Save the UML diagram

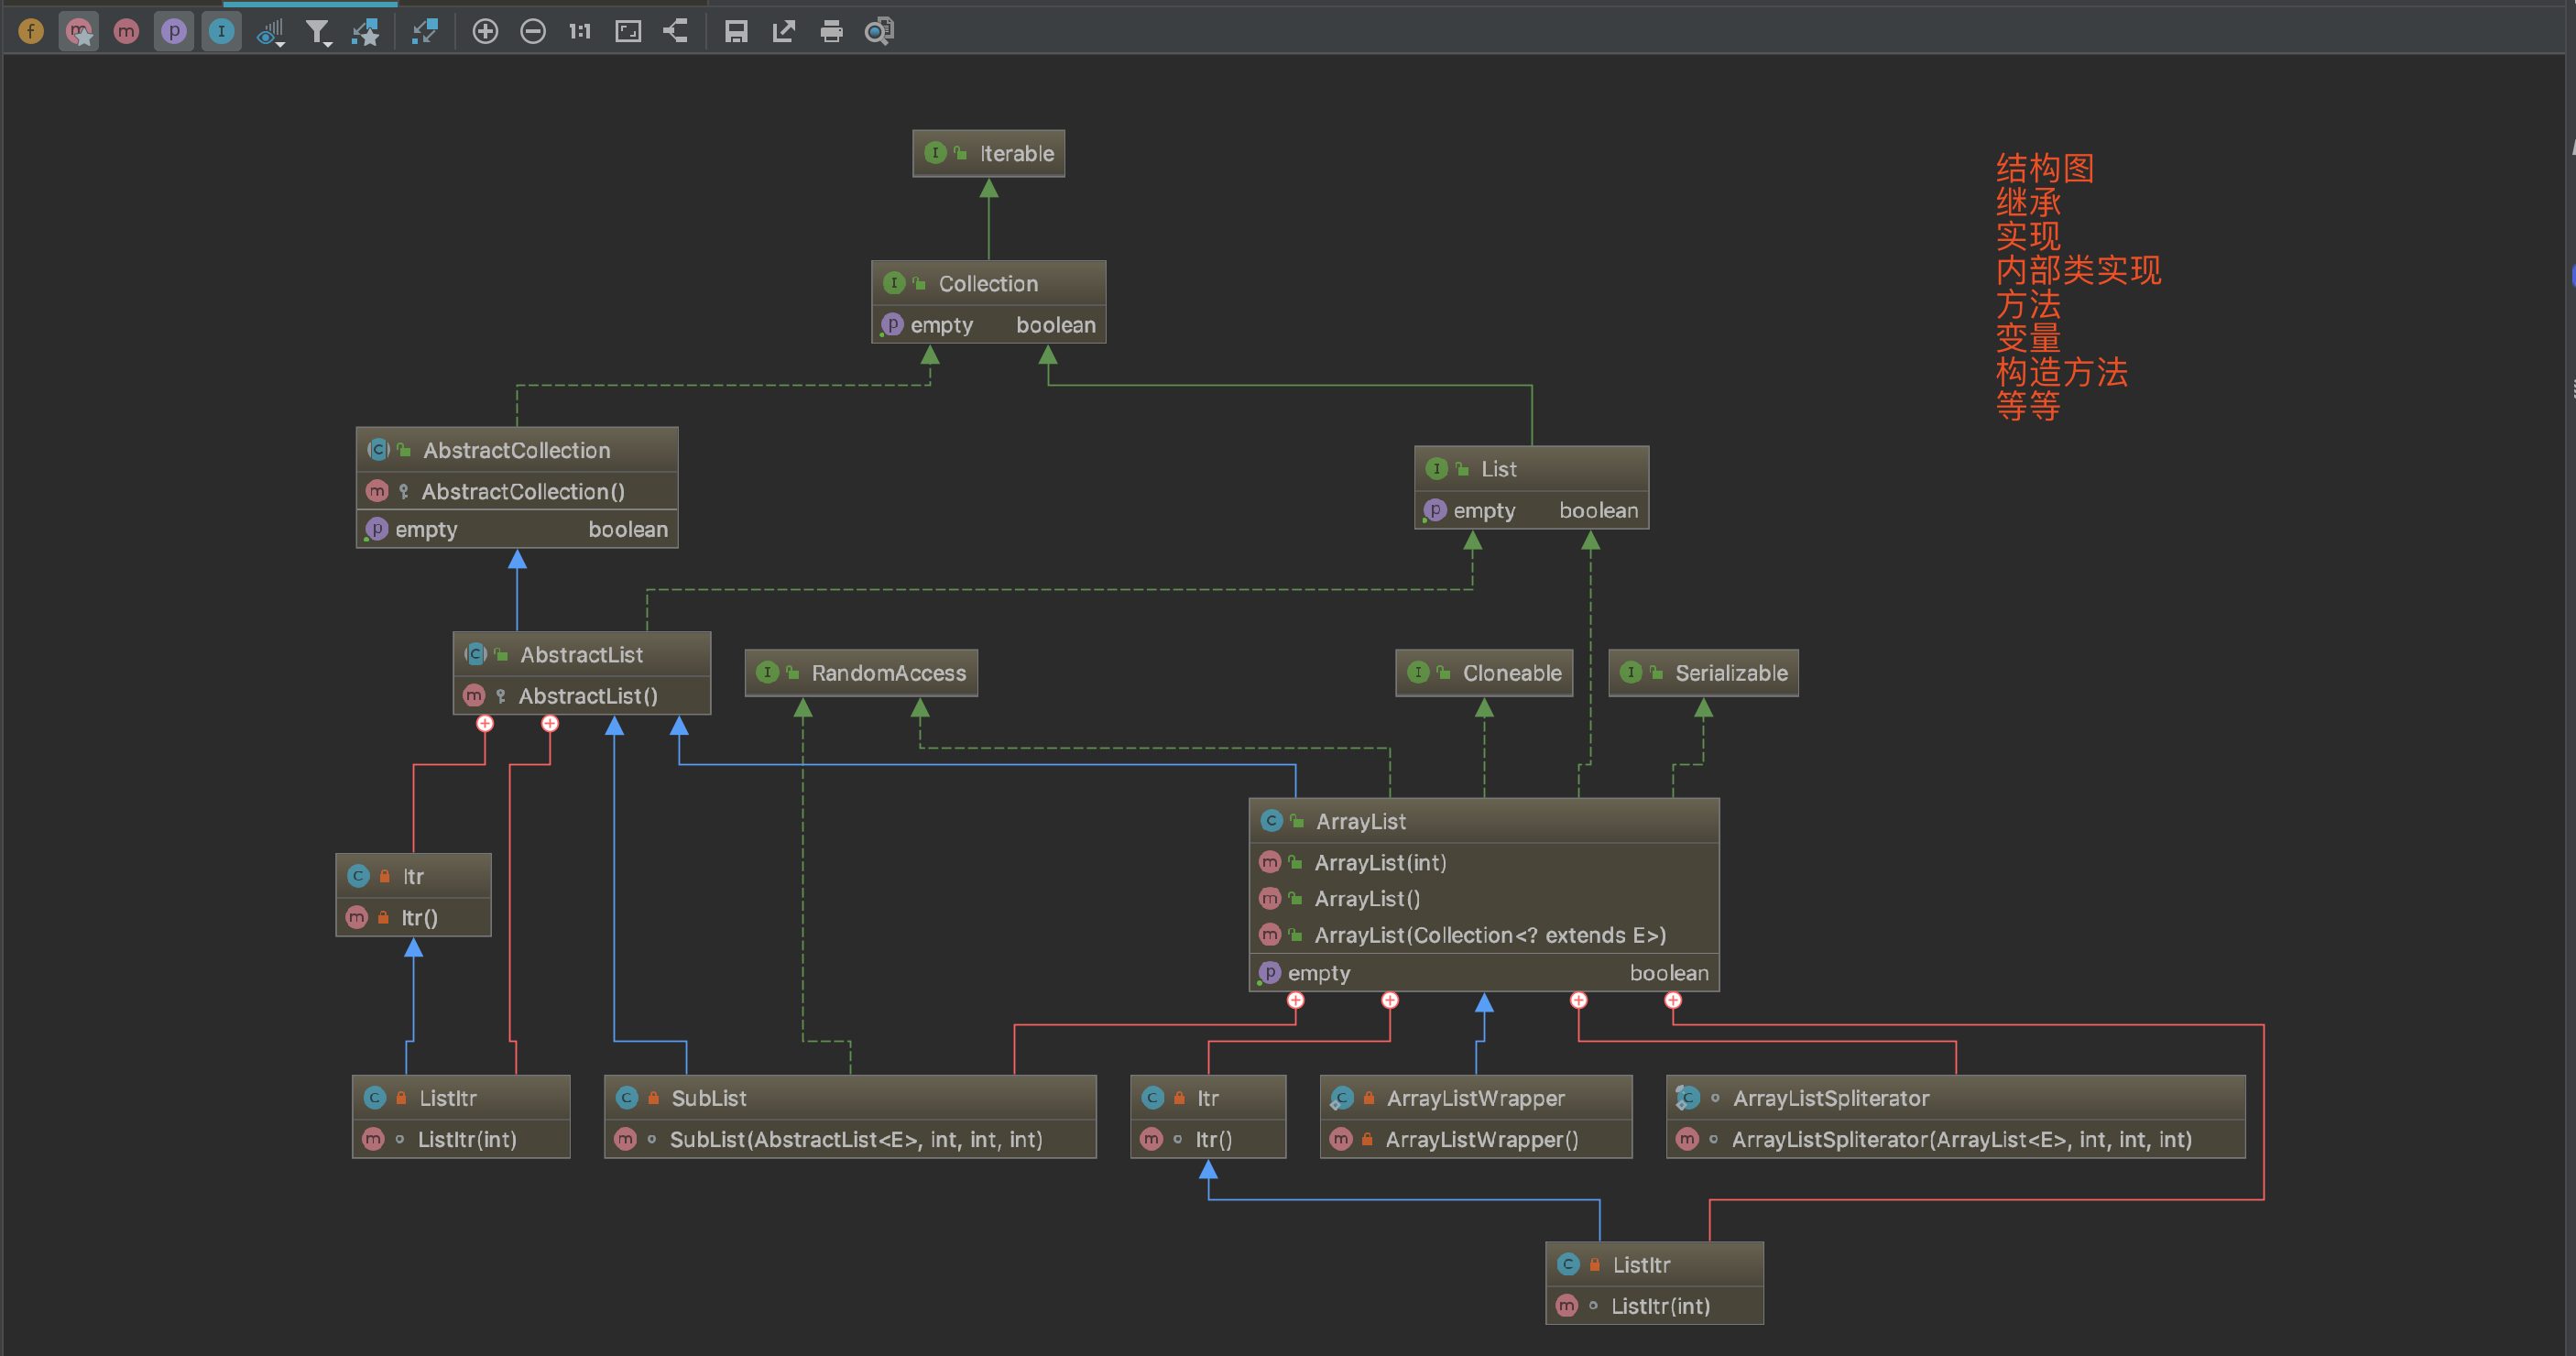pyautogui.click(x=736, y=31)
